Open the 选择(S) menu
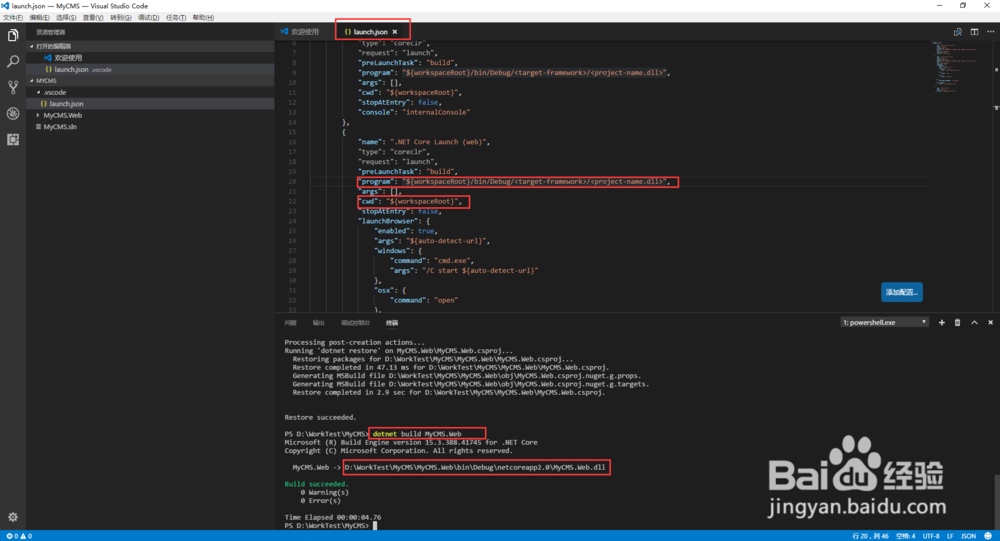 tap(66, 18)
